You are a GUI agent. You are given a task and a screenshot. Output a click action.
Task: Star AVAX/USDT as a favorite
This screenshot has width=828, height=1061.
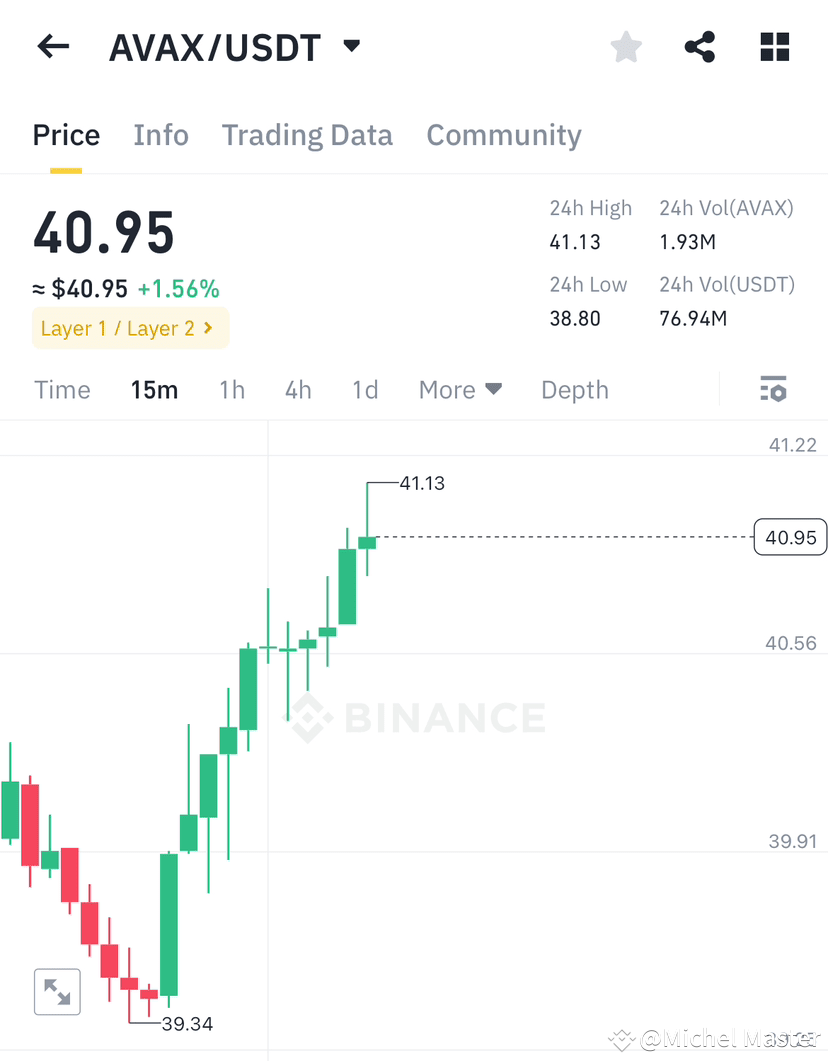[625, 46]
